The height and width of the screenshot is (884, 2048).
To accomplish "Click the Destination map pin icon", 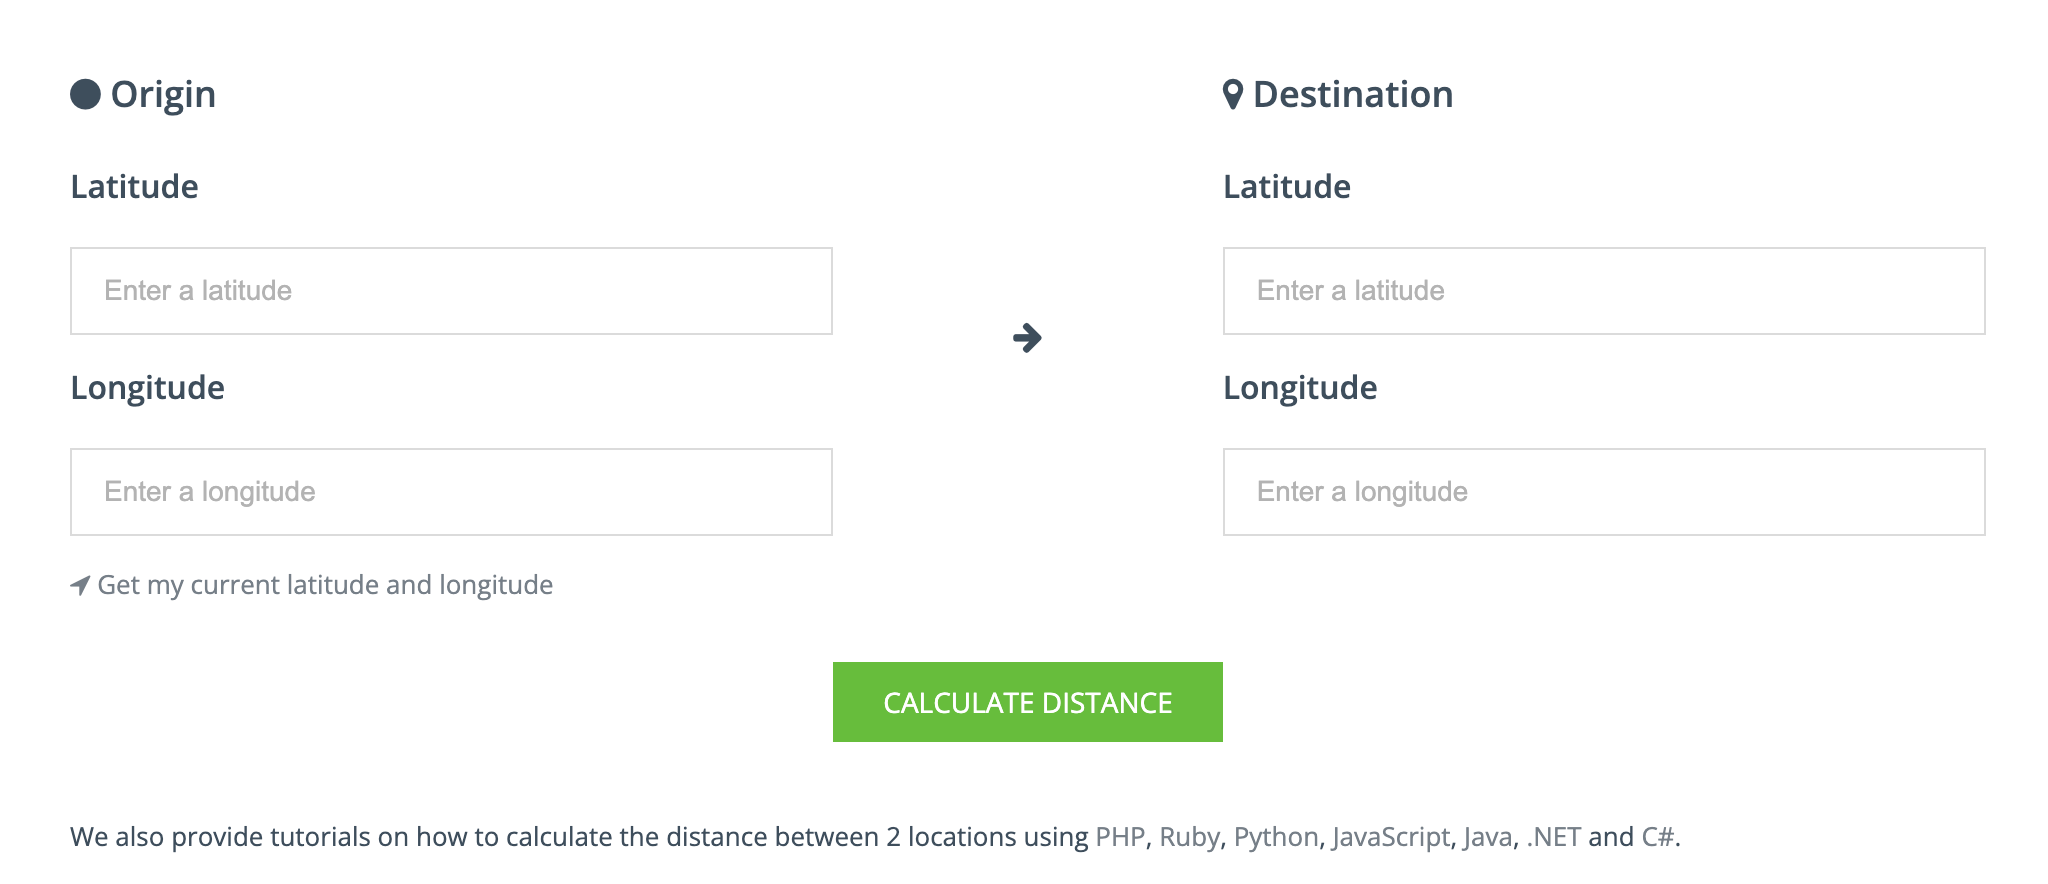I will (x=1233, y=94).
